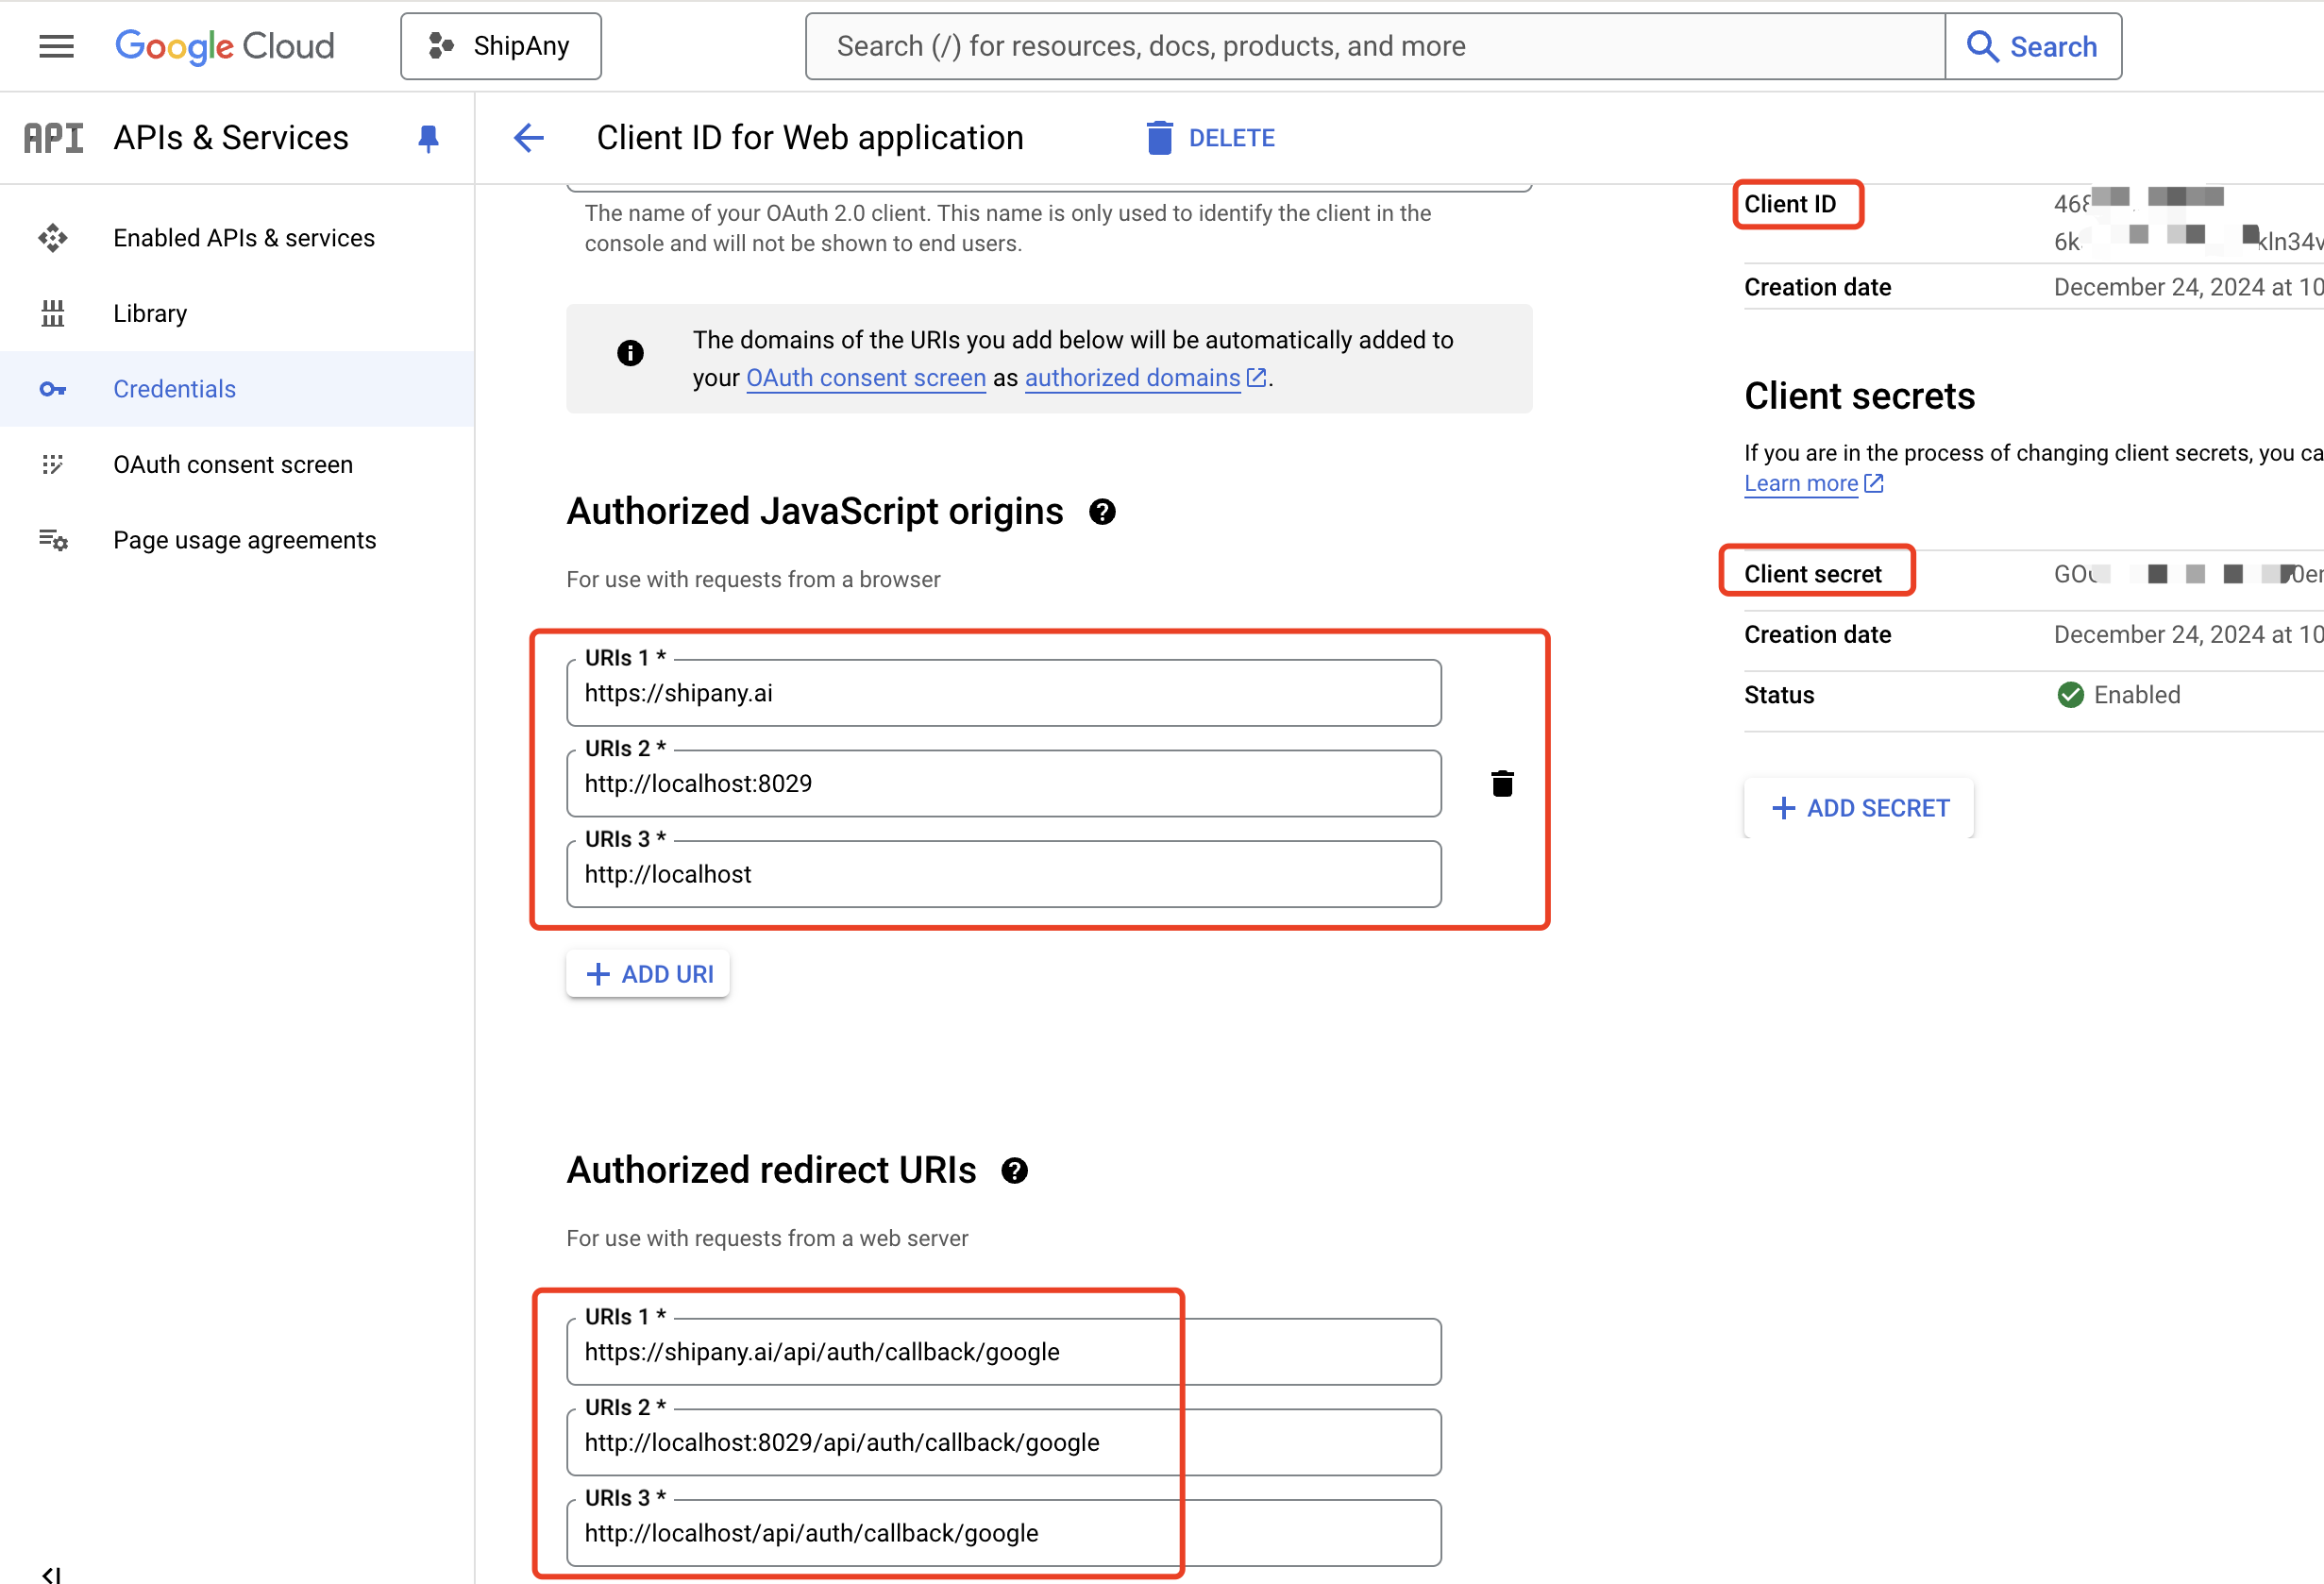
Task: Click the ShipAny project hexagon icon
Action: (441, 46)
